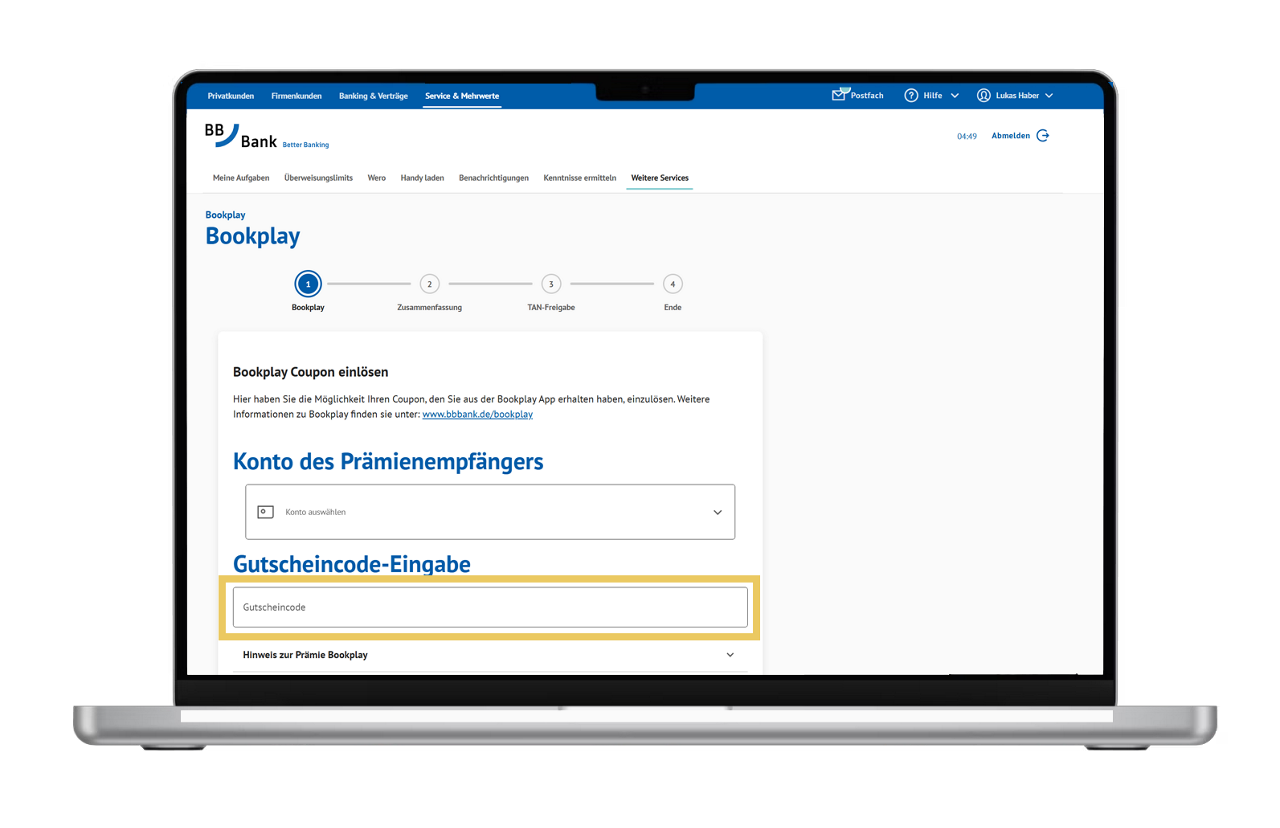Select the Weitere Services tab
The image size is (1280, 828).
660,178
